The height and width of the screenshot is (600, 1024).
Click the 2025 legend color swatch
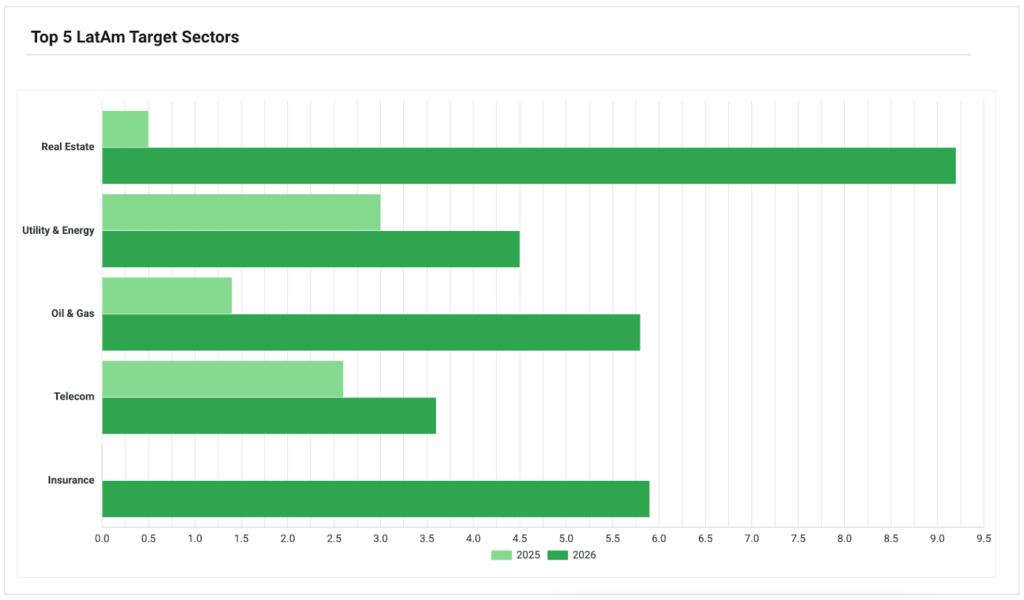click(x=502, y=555)
